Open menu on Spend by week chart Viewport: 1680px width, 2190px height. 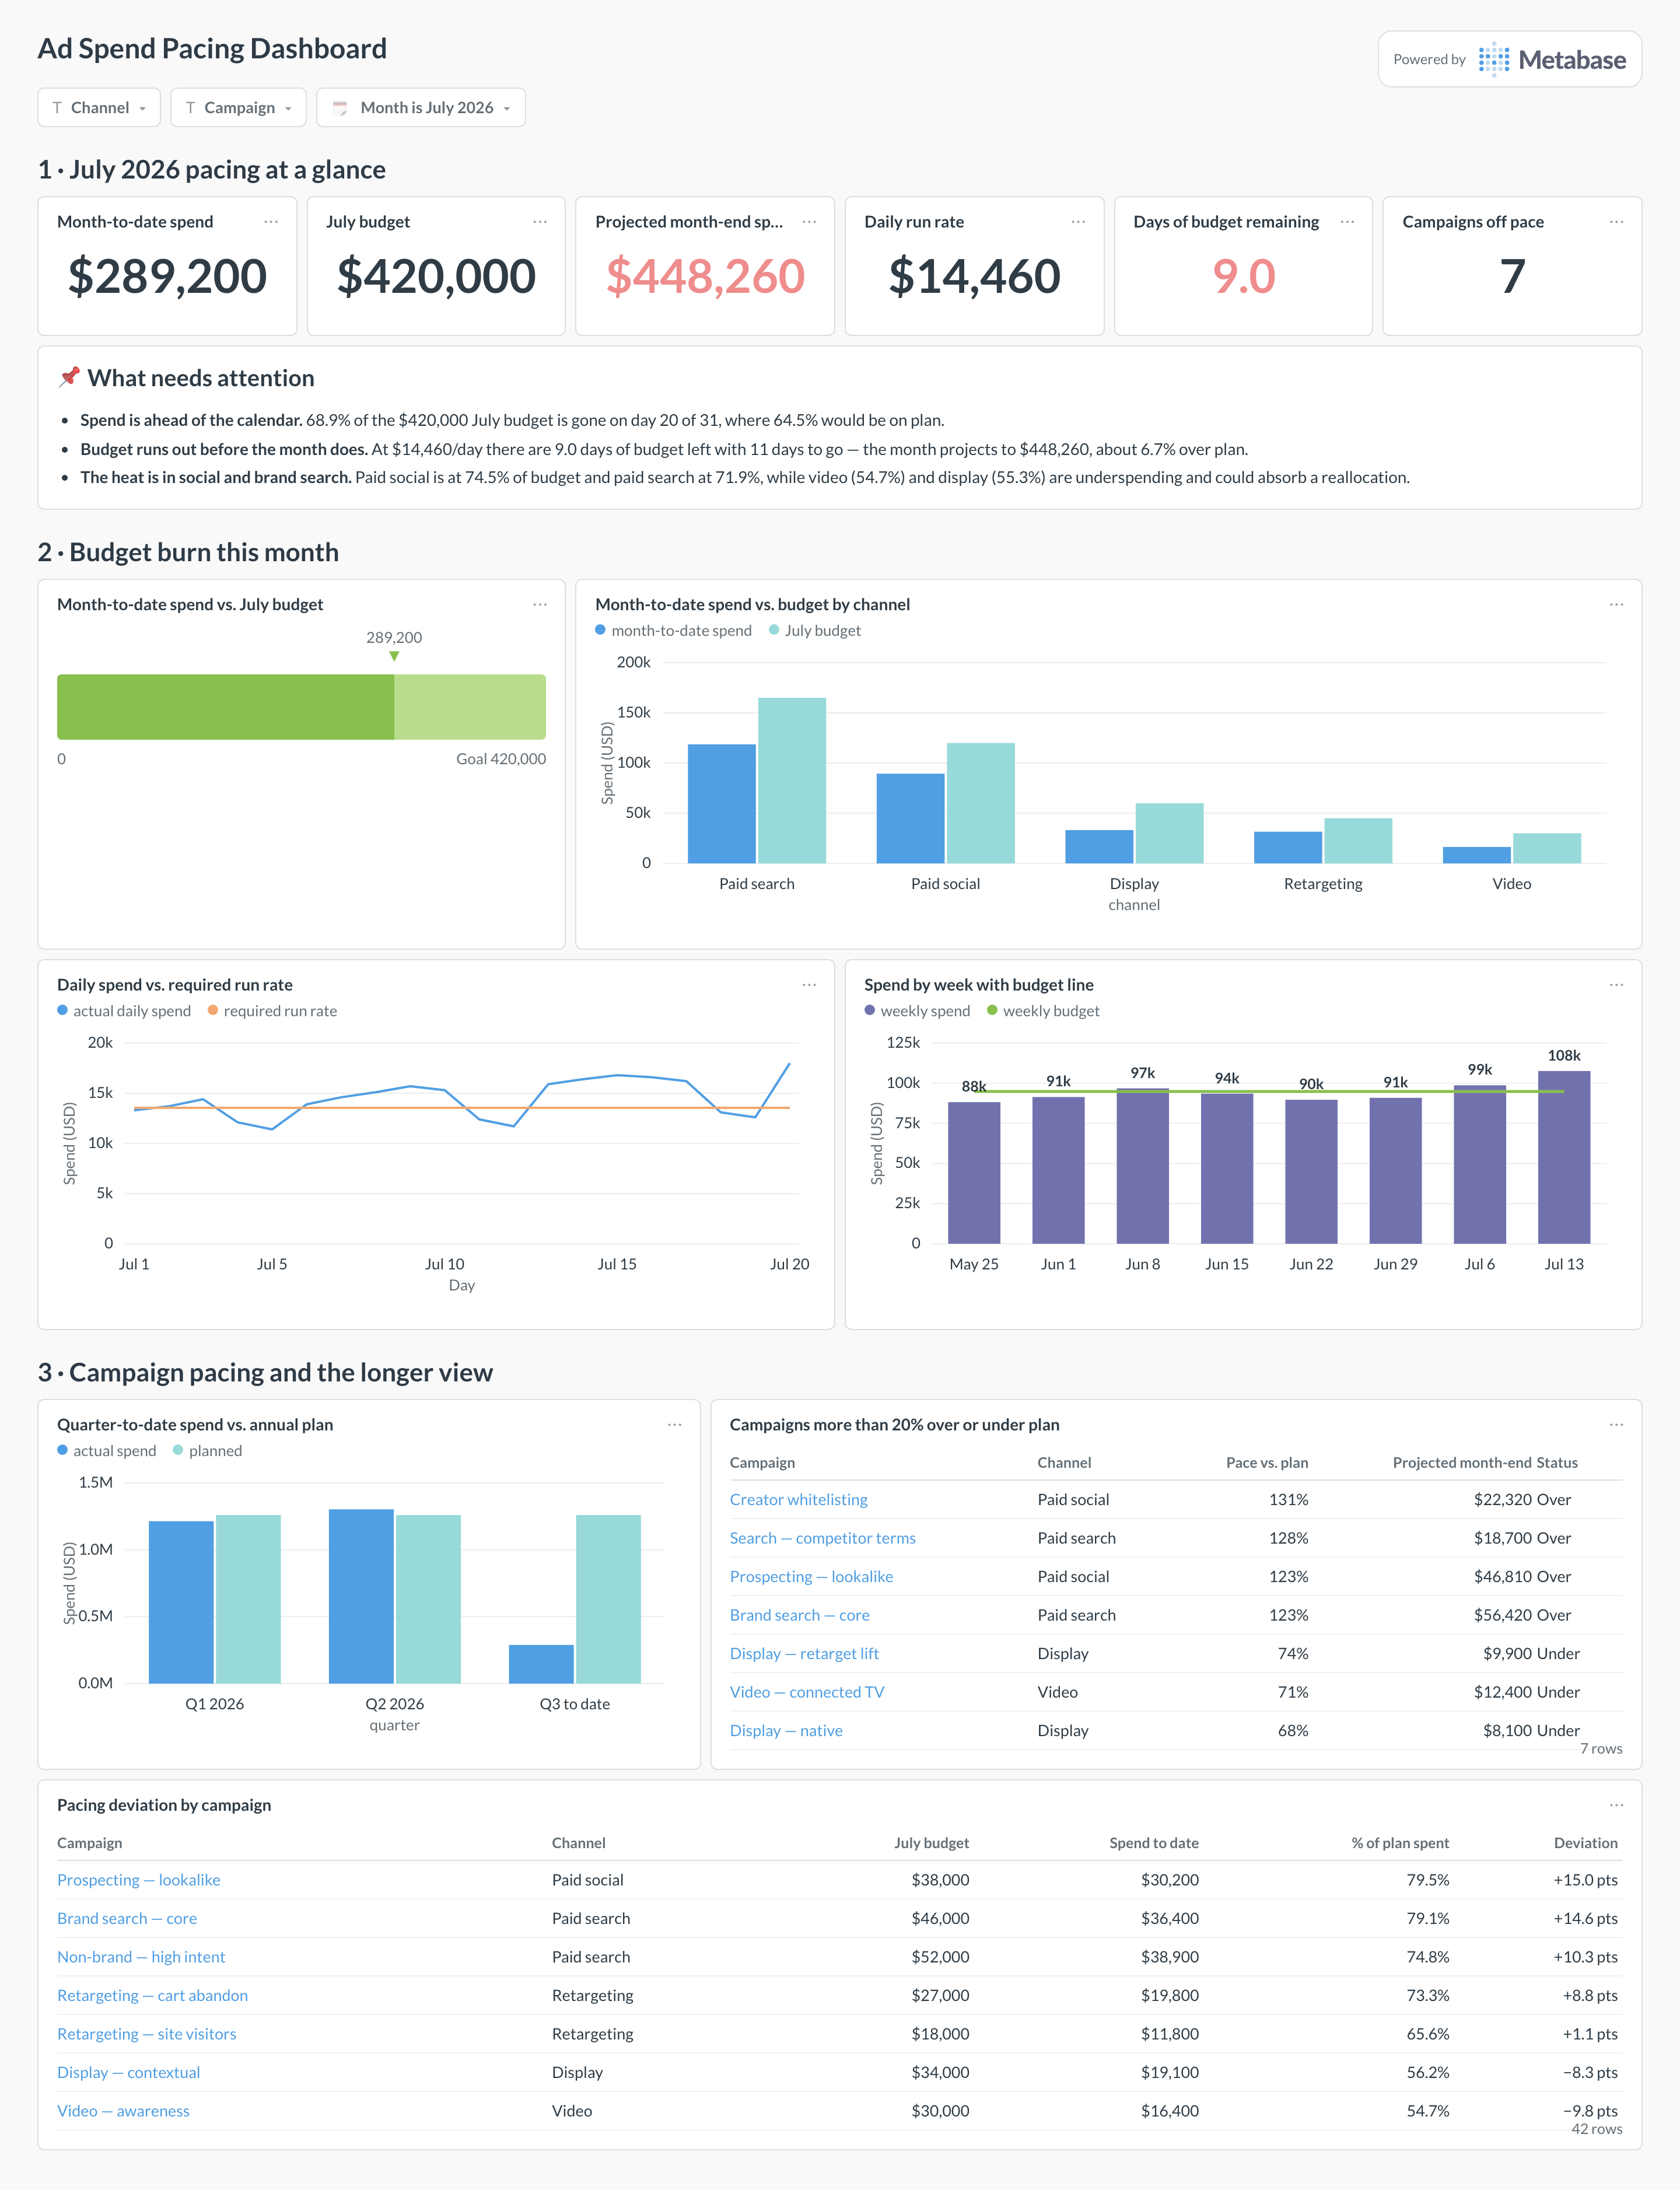click(1616, 985)
